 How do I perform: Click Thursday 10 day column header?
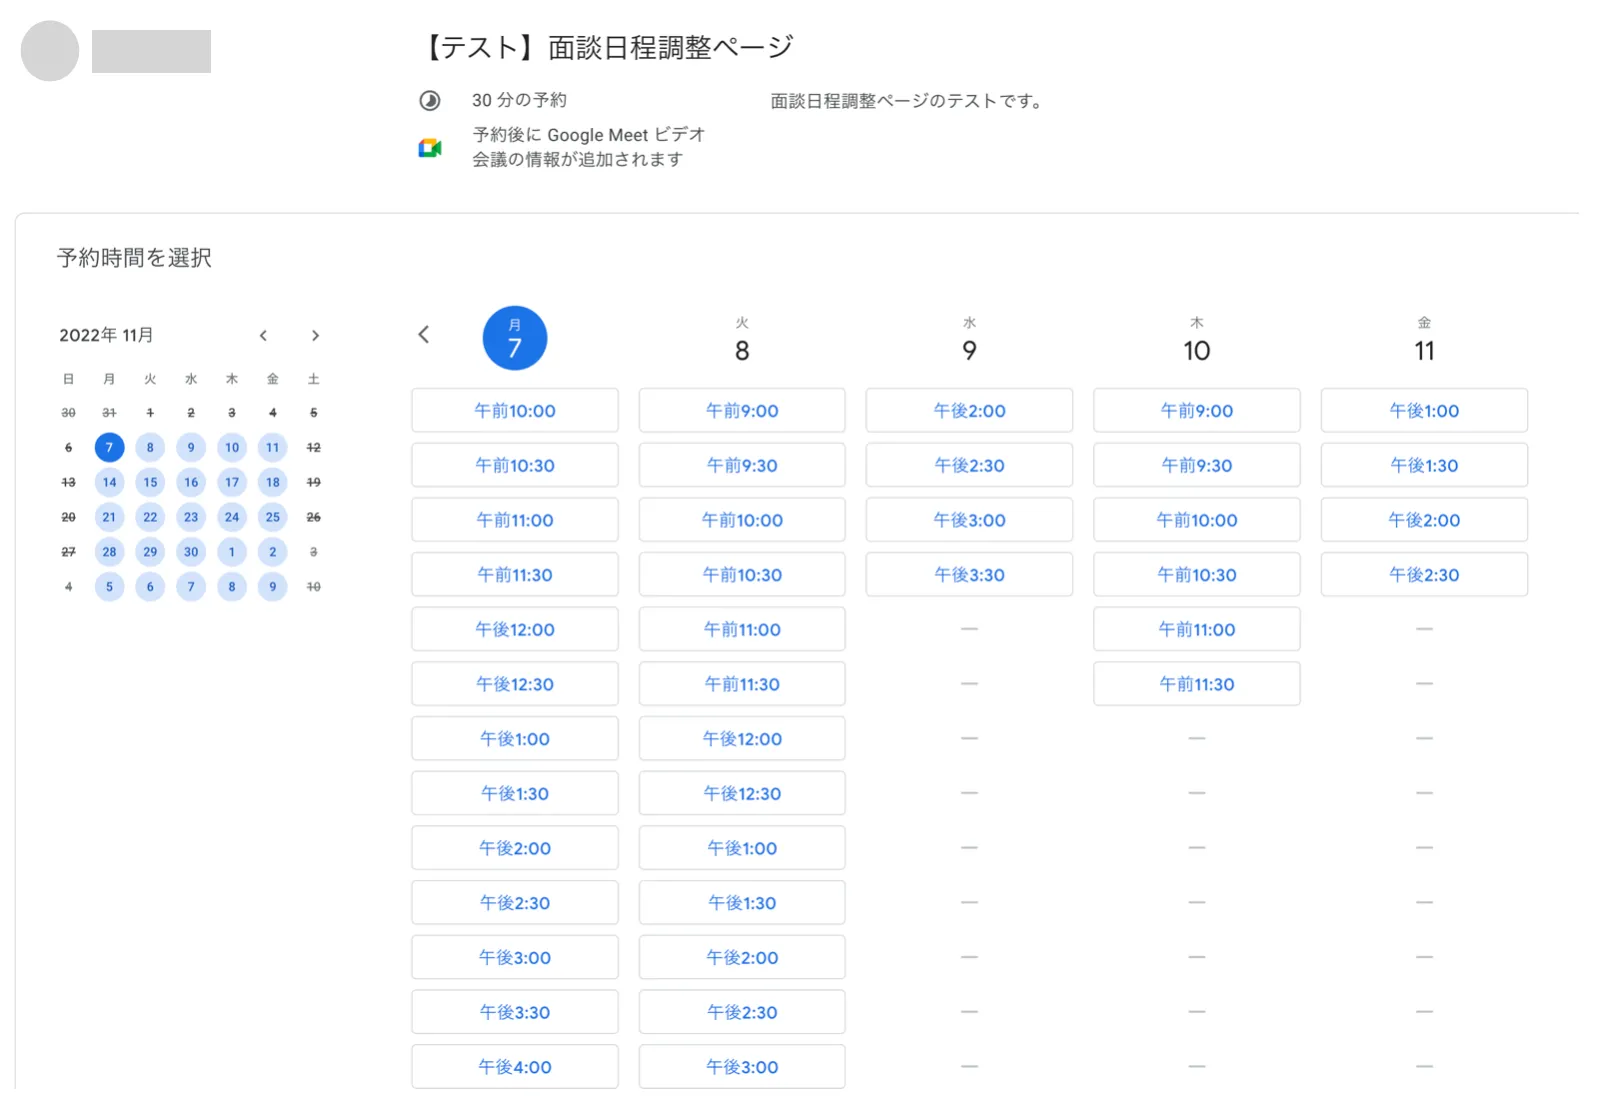(x=1197, y=340)
